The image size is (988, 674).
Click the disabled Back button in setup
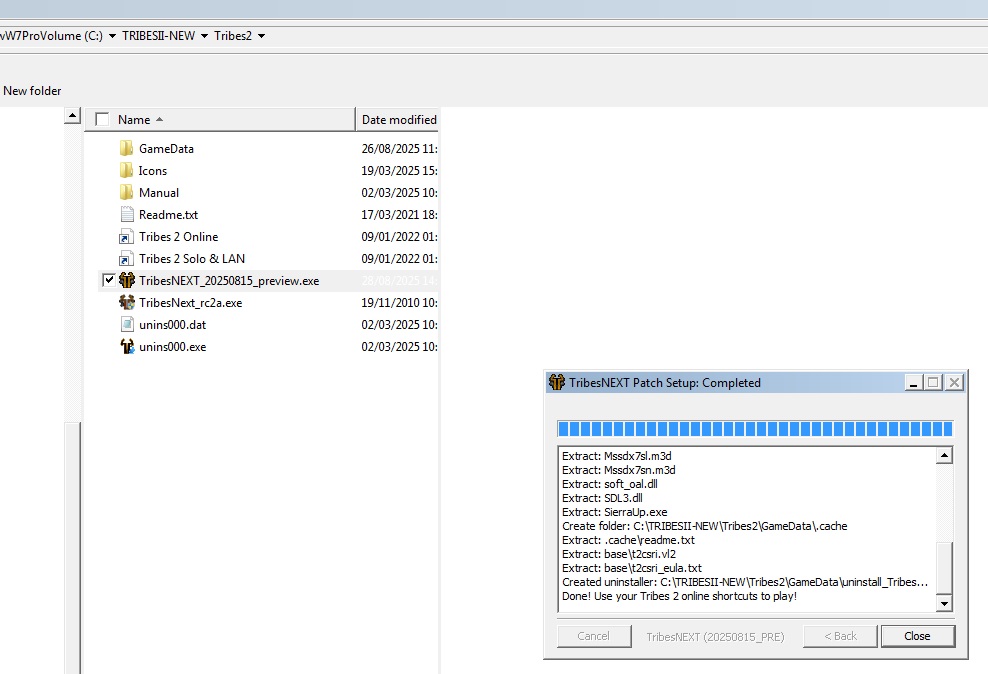coord(840,636)
